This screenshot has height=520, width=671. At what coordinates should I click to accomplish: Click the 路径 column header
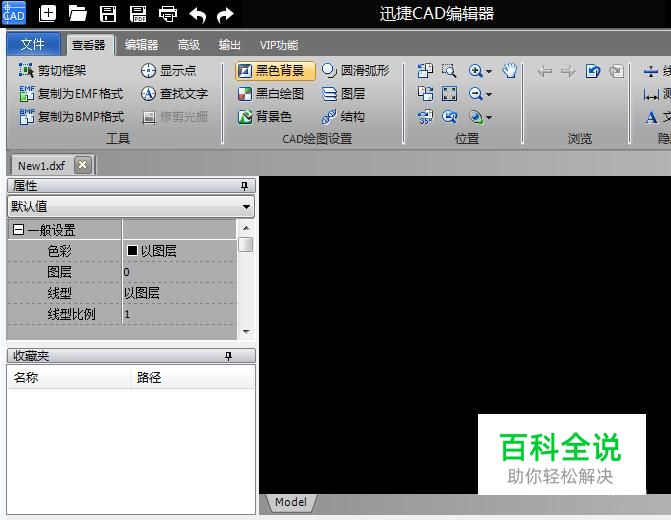[192, 377]
